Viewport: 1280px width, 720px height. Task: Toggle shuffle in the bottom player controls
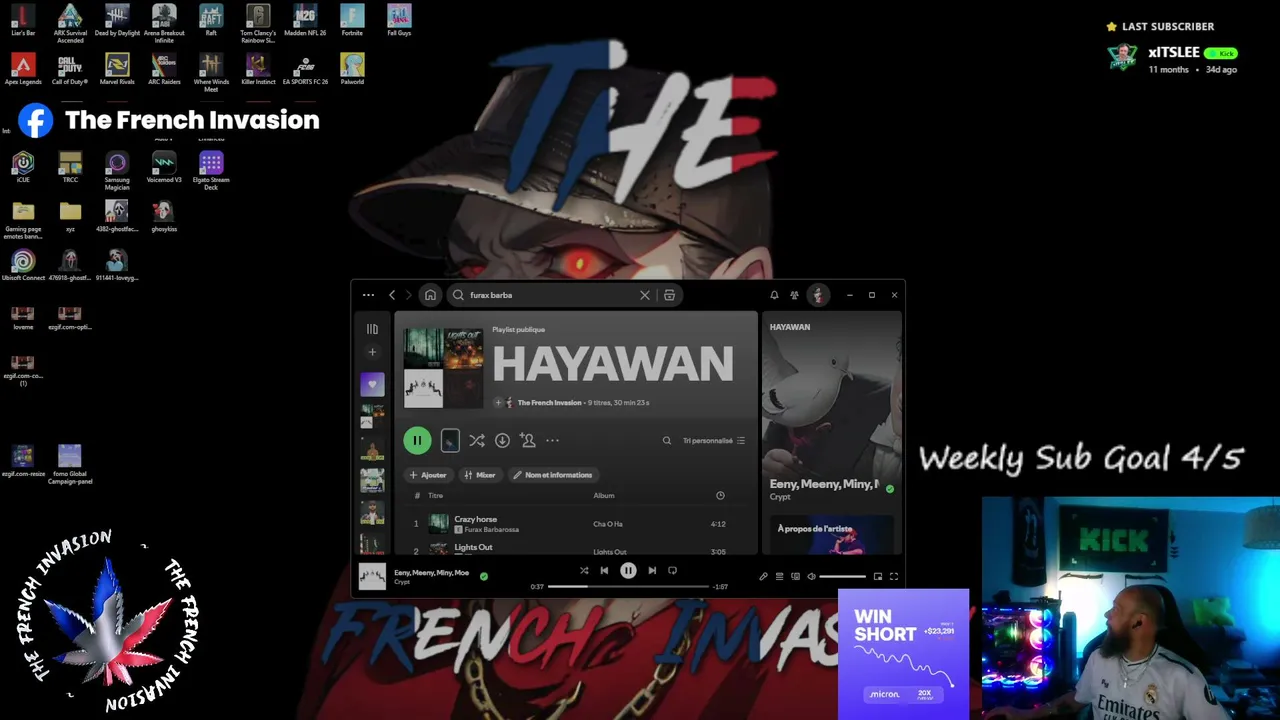[x=584, y=571]
